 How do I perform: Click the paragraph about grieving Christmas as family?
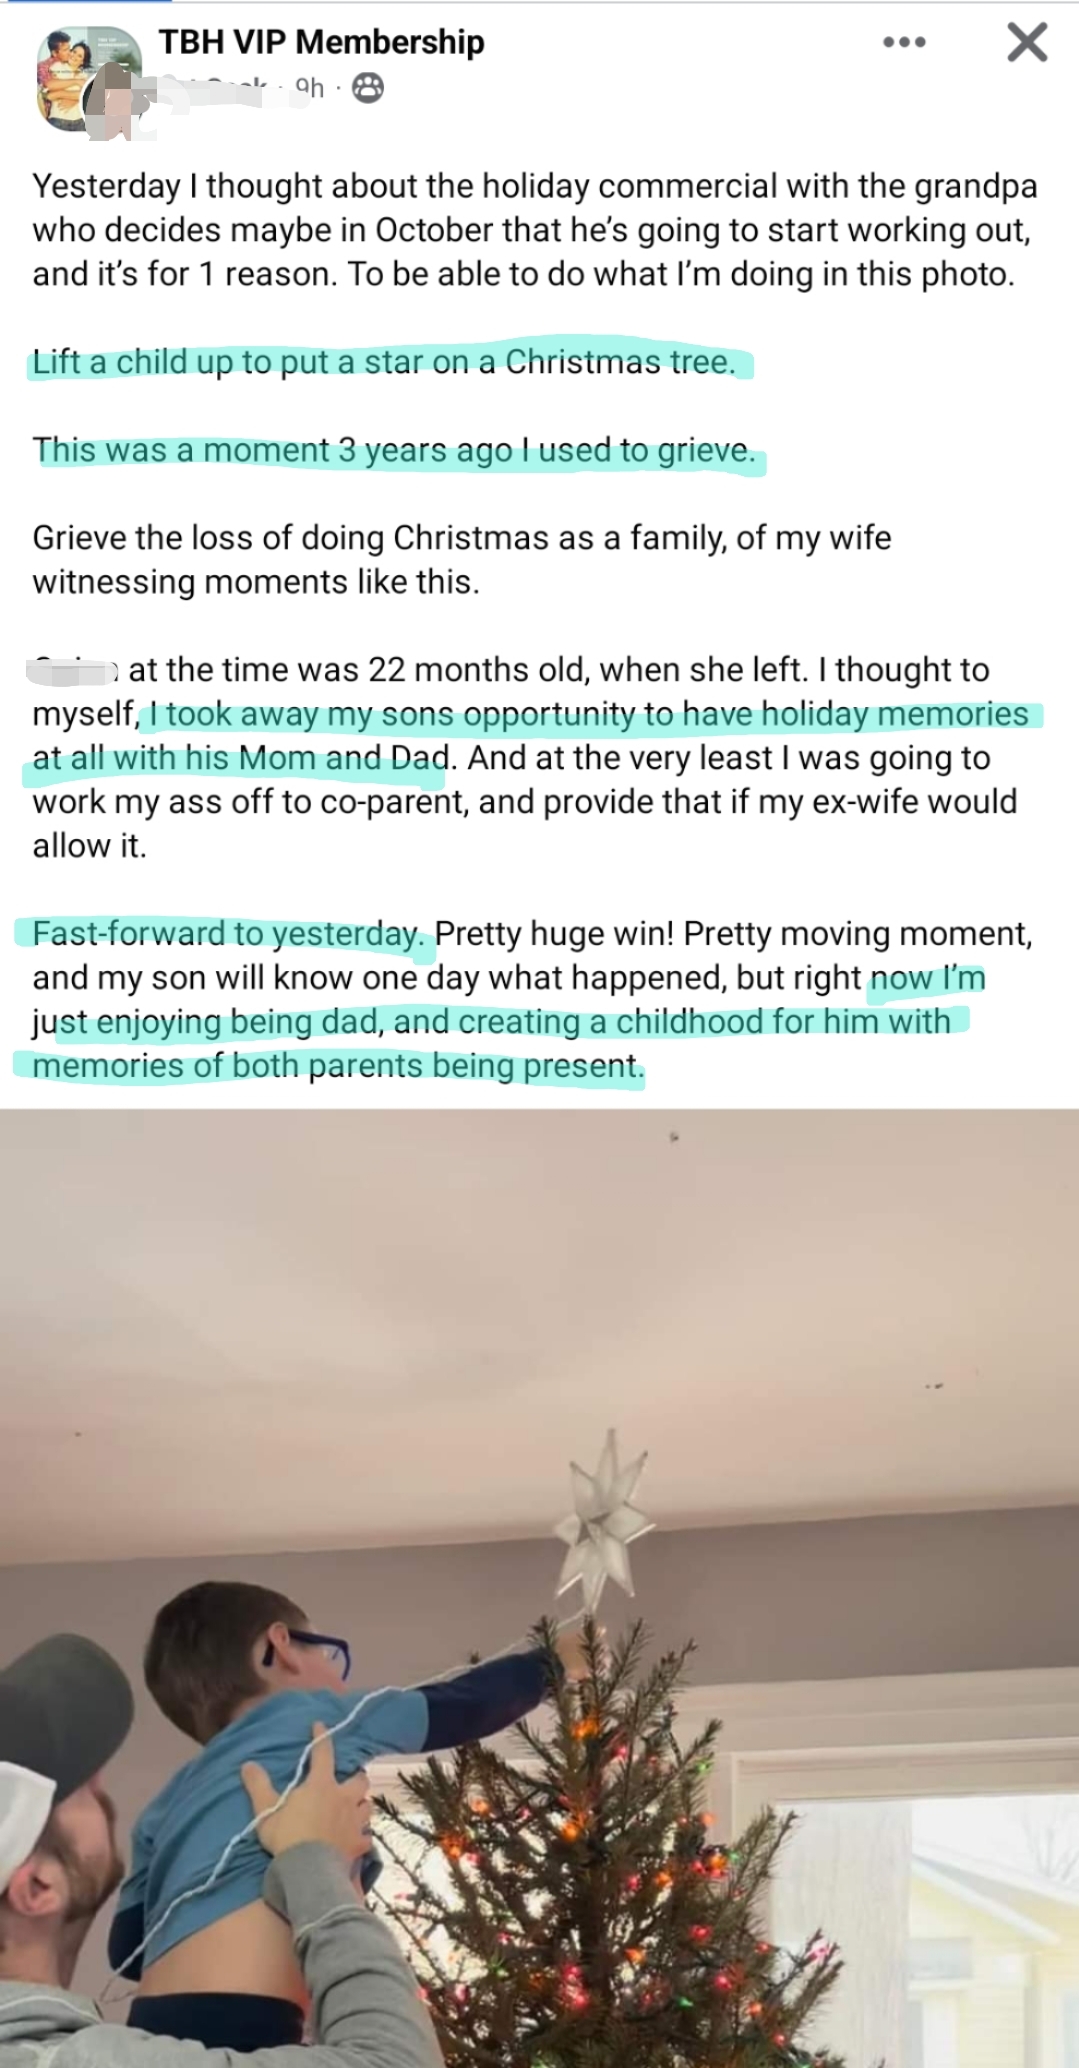(462, 560)
